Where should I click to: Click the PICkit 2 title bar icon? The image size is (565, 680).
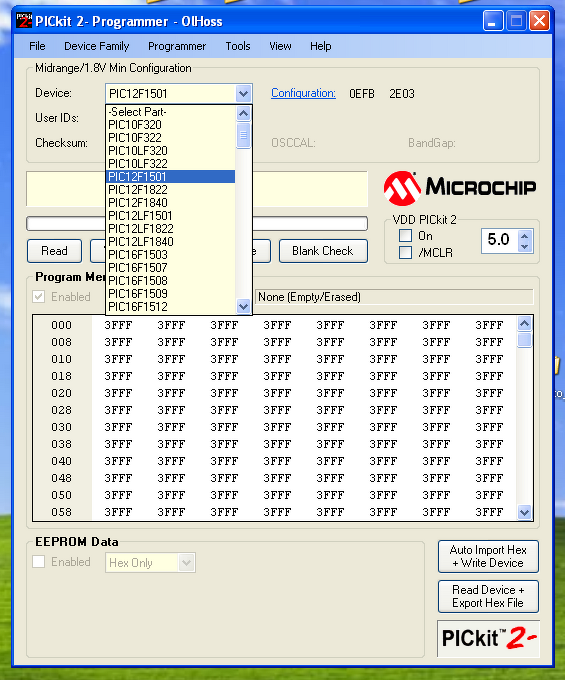click(x=24, y=20)
